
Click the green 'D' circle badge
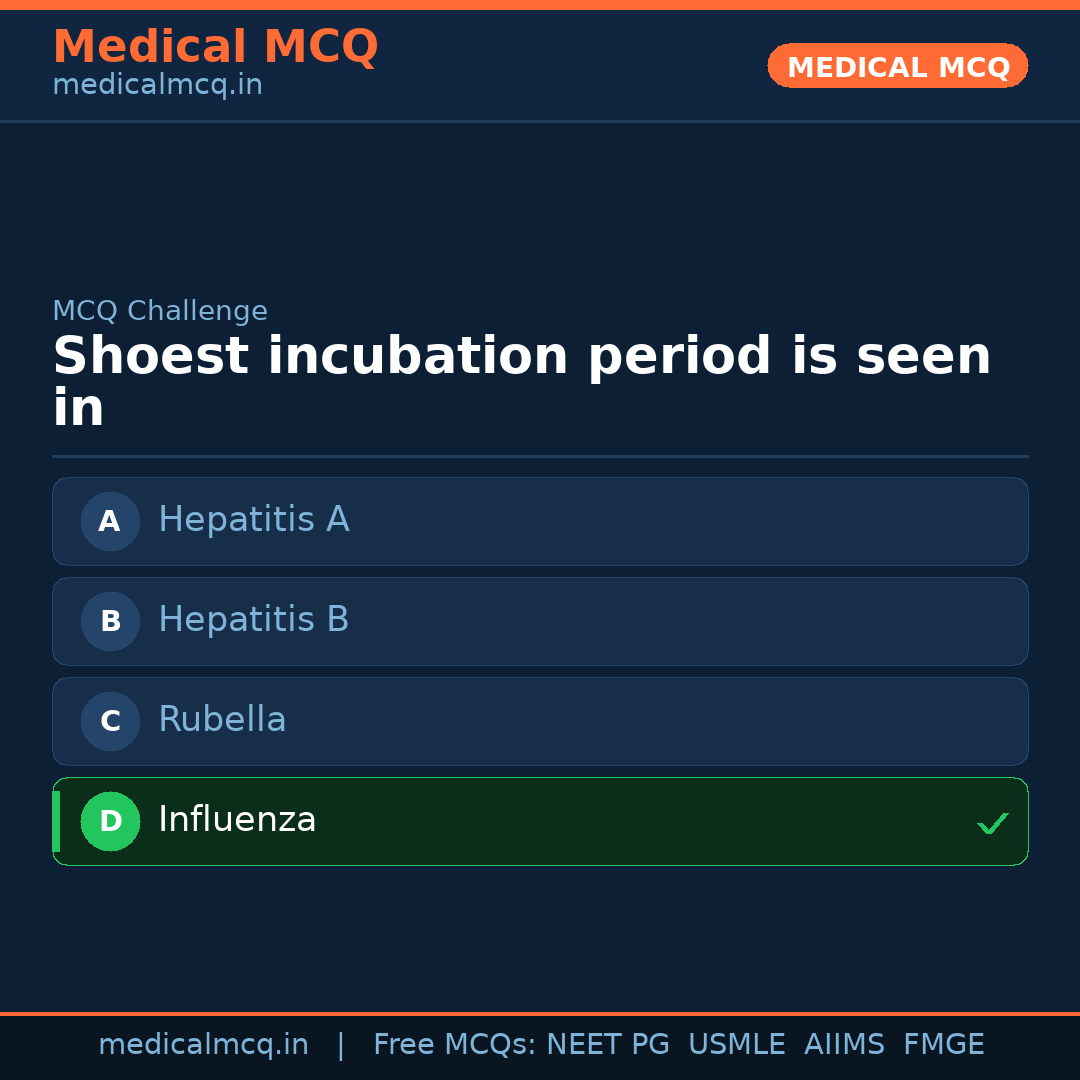[x=110, y=821]
